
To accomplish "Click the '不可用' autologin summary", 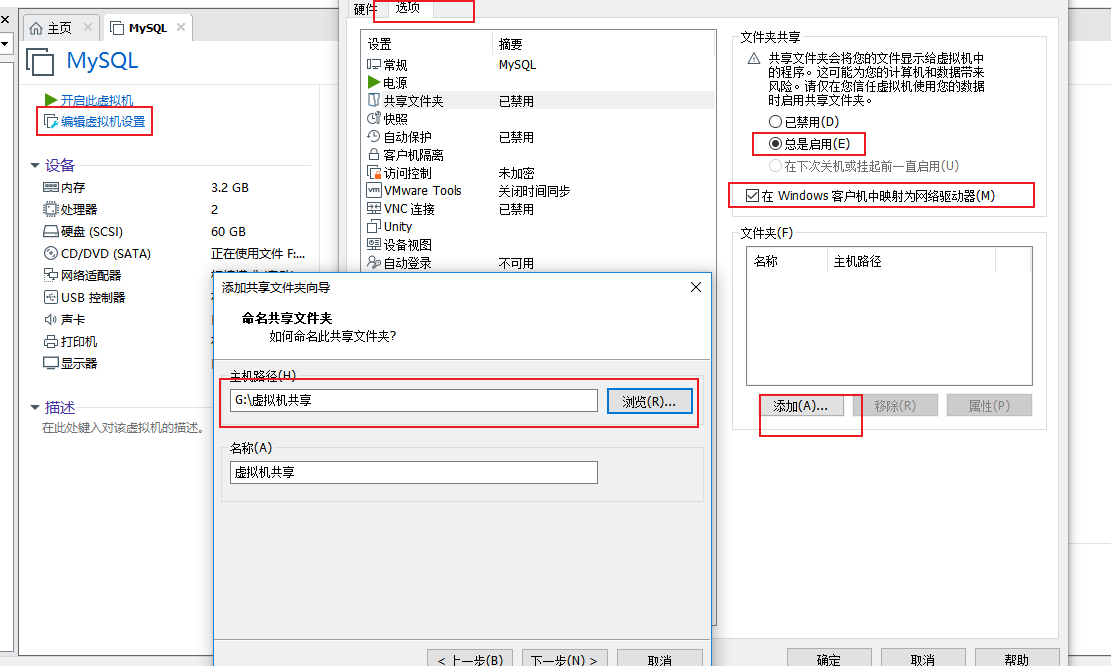I will tap(517, 264).
